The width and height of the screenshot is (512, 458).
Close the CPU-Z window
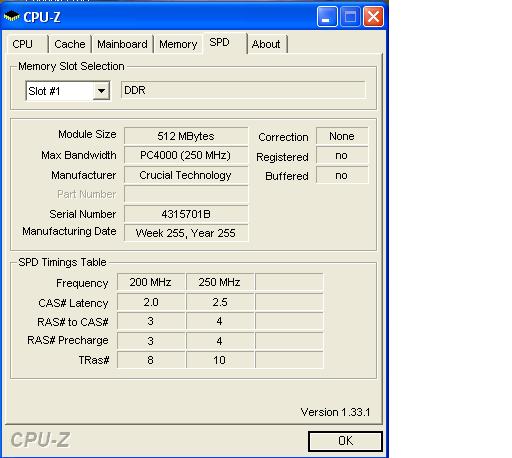pos(373,16)
